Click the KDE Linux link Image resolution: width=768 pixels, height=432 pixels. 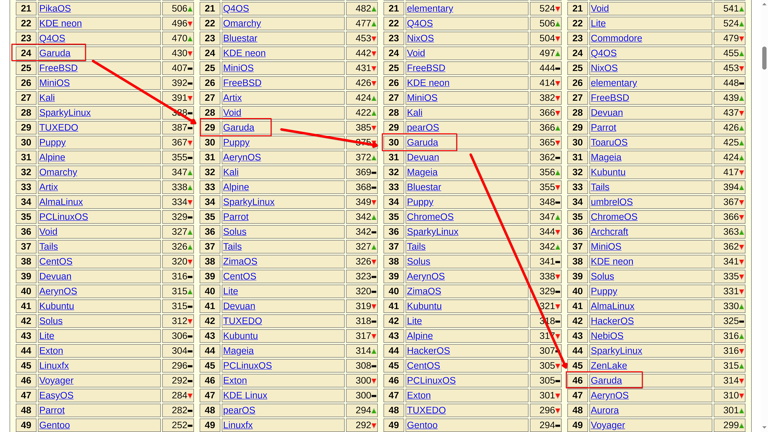coord(245,395)
